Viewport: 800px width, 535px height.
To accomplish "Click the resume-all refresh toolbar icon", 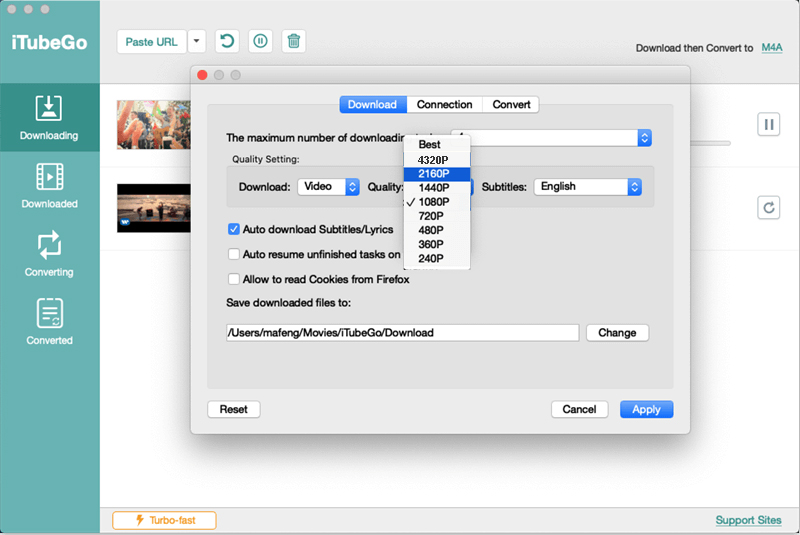I will (227, 41).
